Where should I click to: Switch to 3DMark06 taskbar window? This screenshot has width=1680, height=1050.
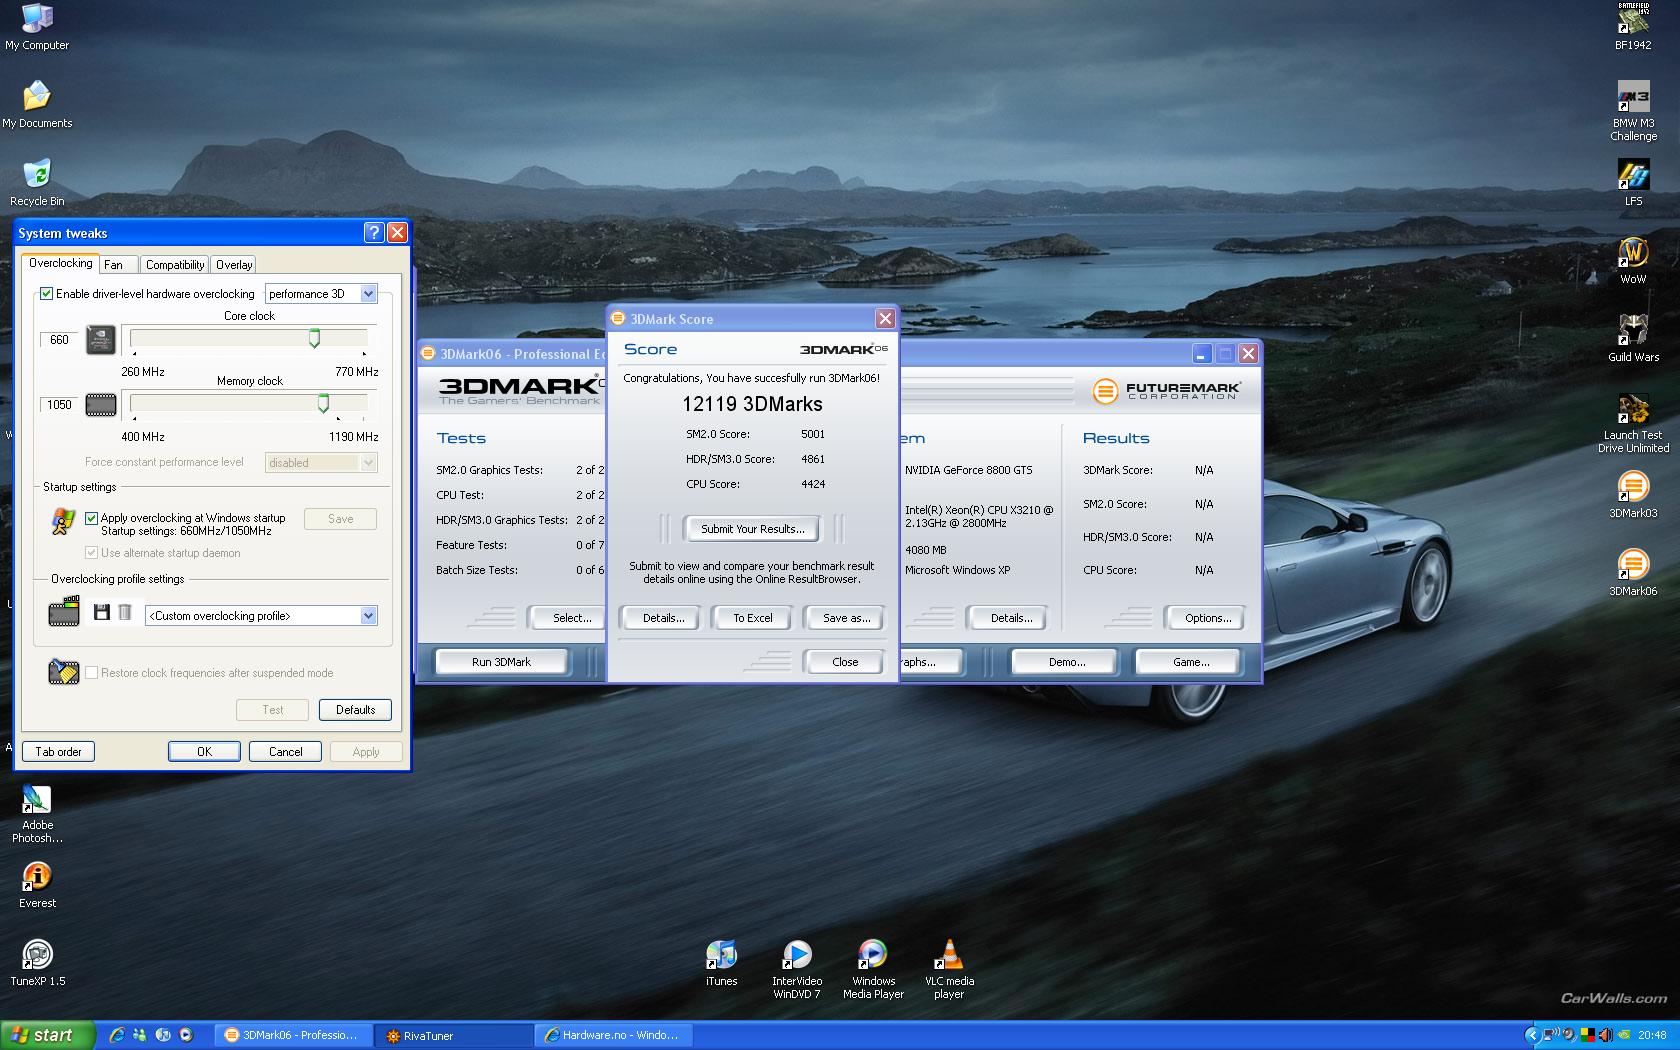(x=292, y=1035)
